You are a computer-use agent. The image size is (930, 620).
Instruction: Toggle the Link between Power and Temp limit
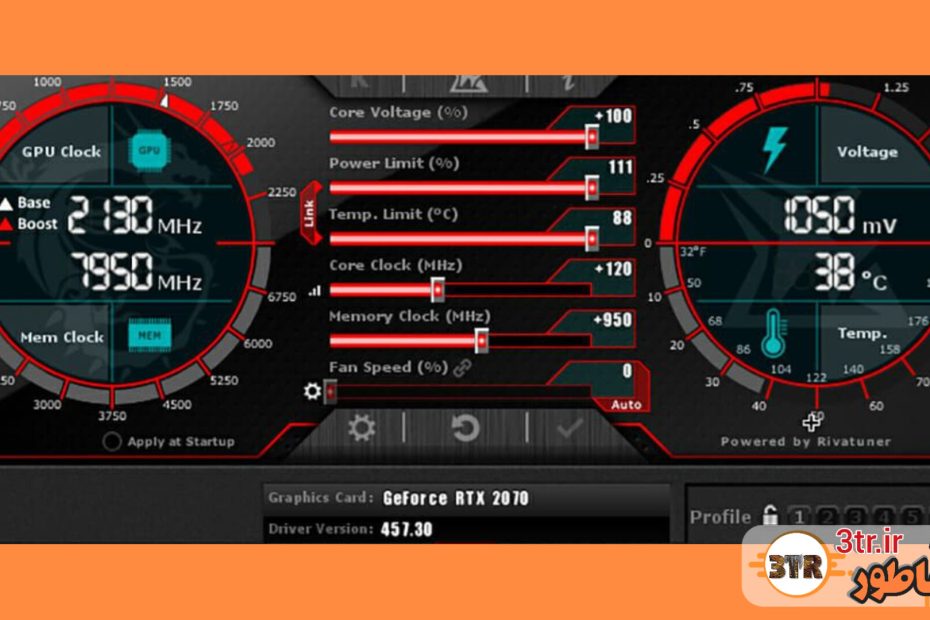[x=309, y=213]
